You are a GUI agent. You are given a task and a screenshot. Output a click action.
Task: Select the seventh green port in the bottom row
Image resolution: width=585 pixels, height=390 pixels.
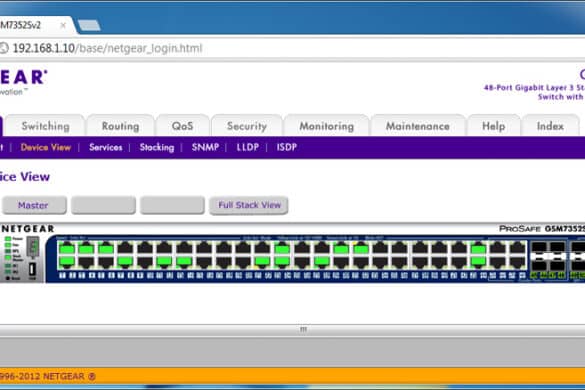click(x=321, y=262)
